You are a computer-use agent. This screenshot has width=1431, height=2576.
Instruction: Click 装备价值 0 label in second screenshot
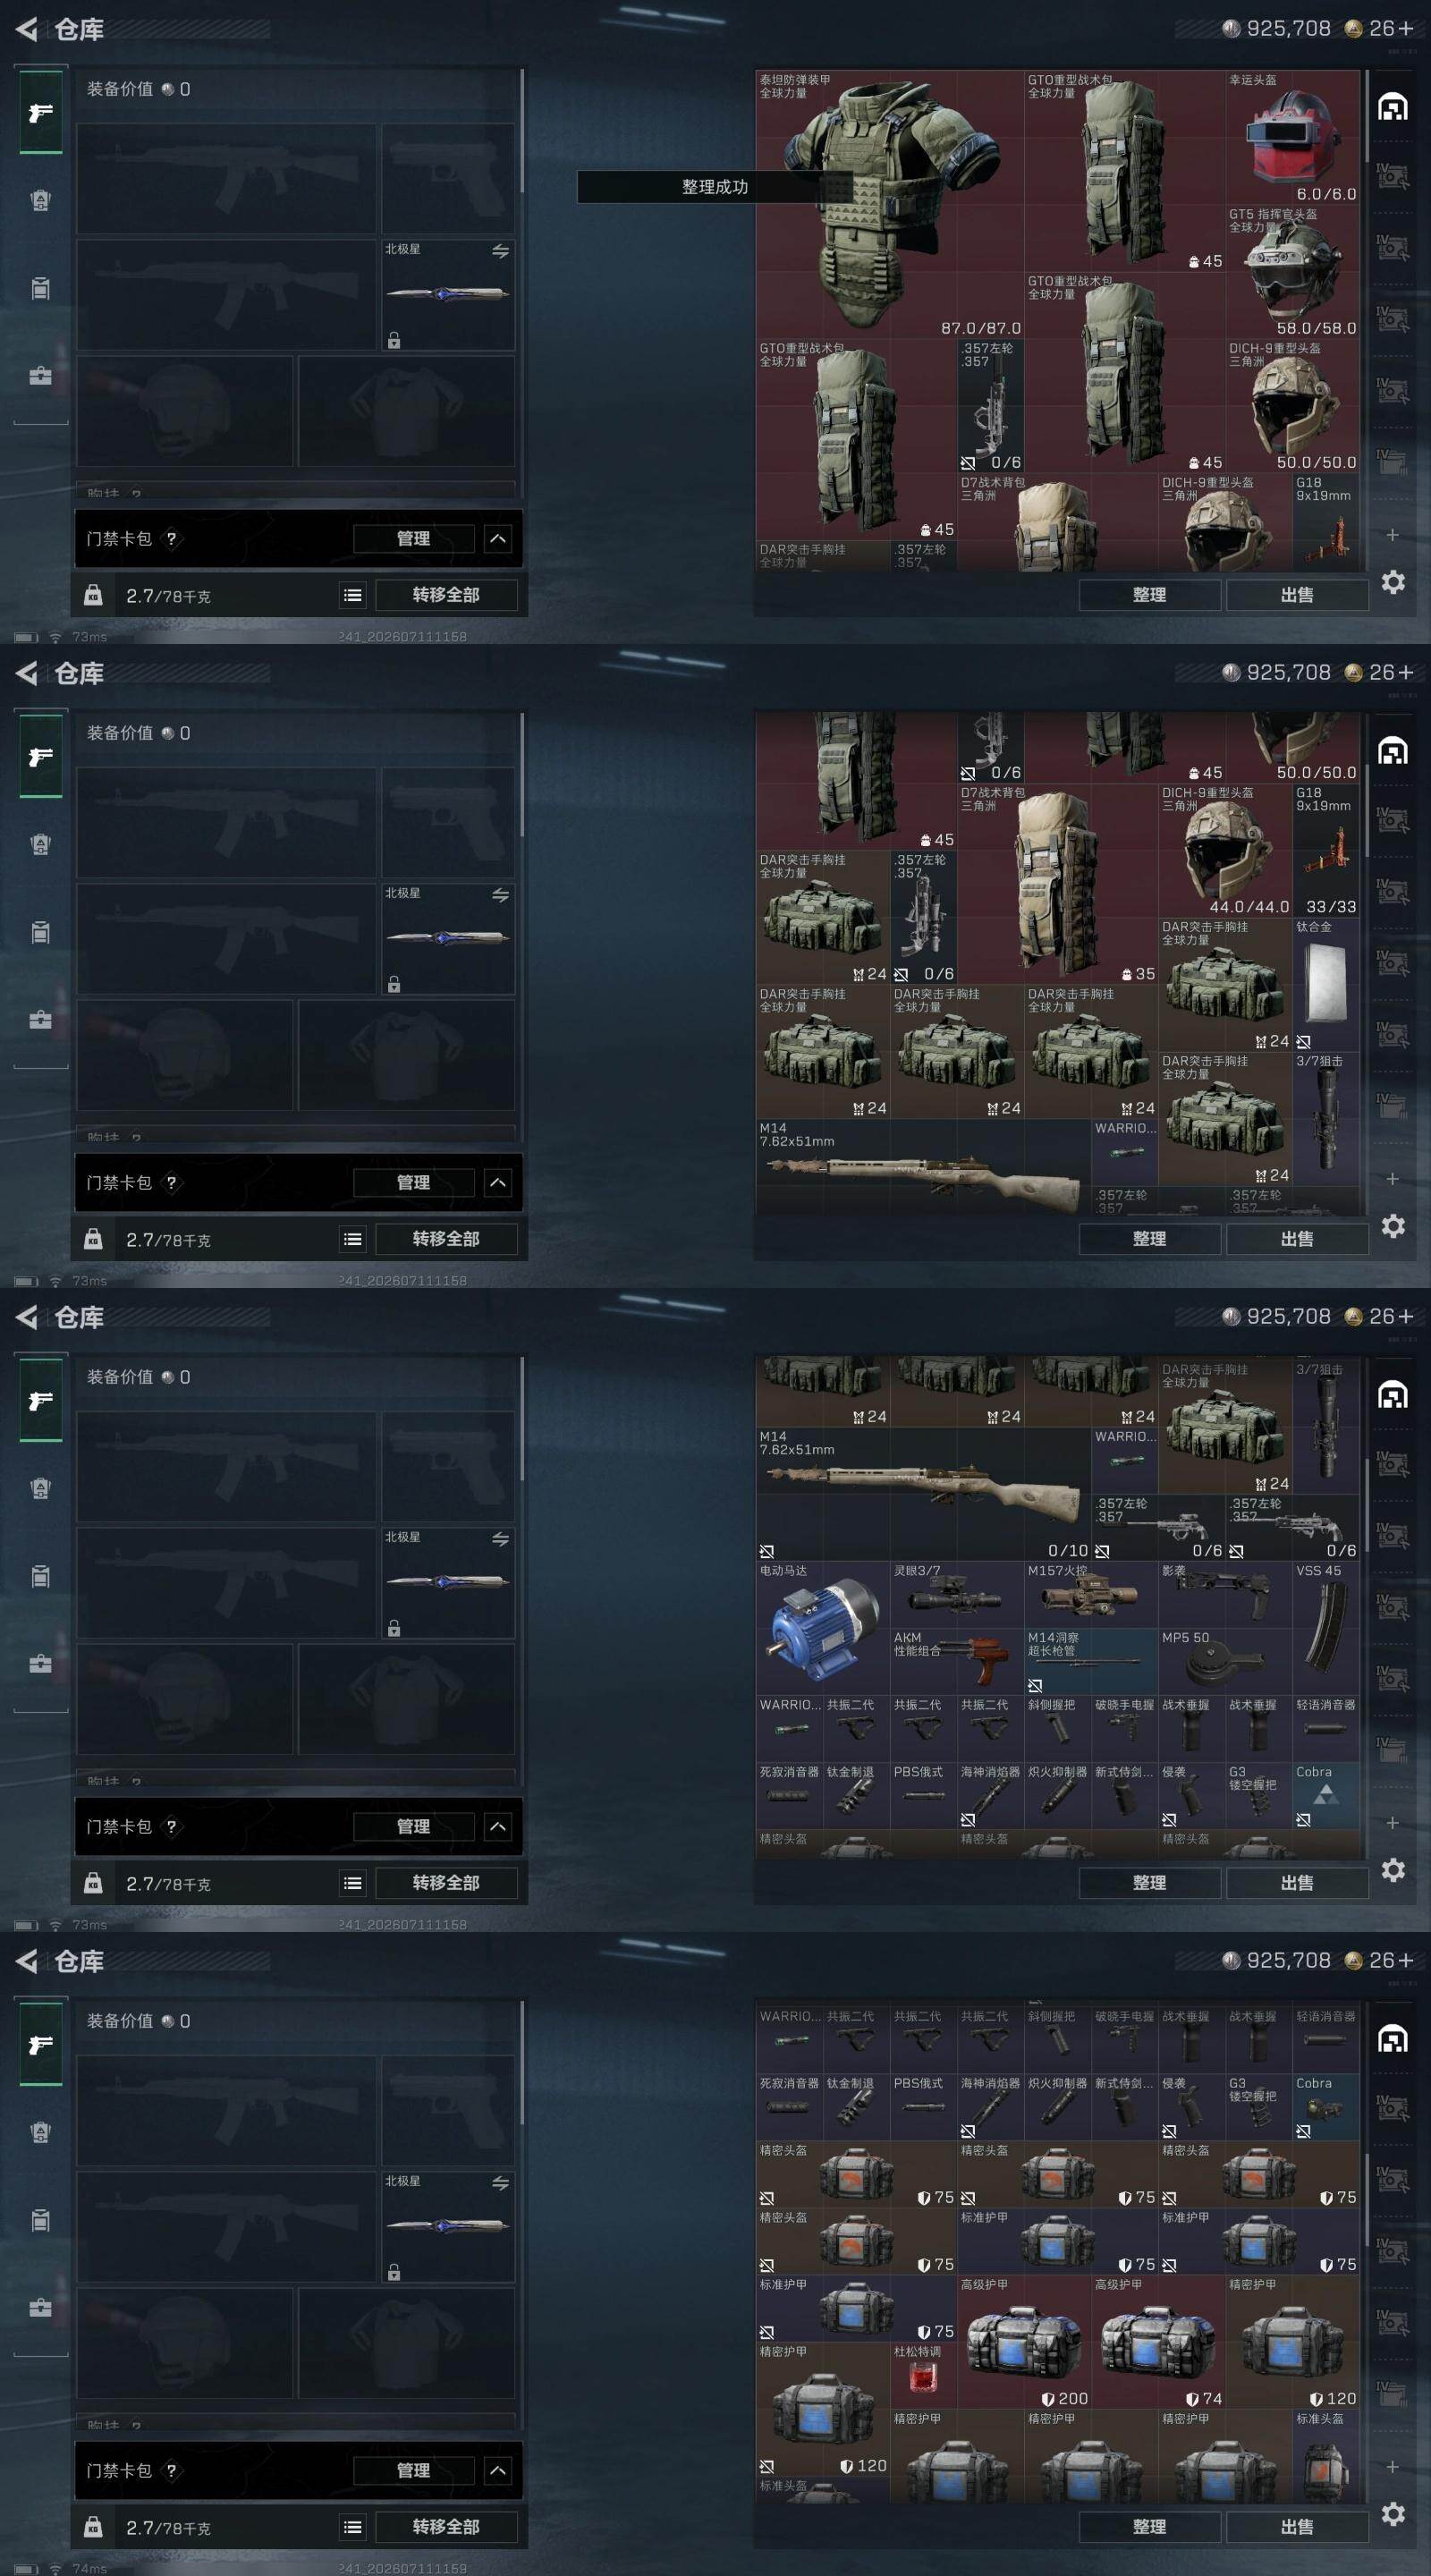[138, 733]
